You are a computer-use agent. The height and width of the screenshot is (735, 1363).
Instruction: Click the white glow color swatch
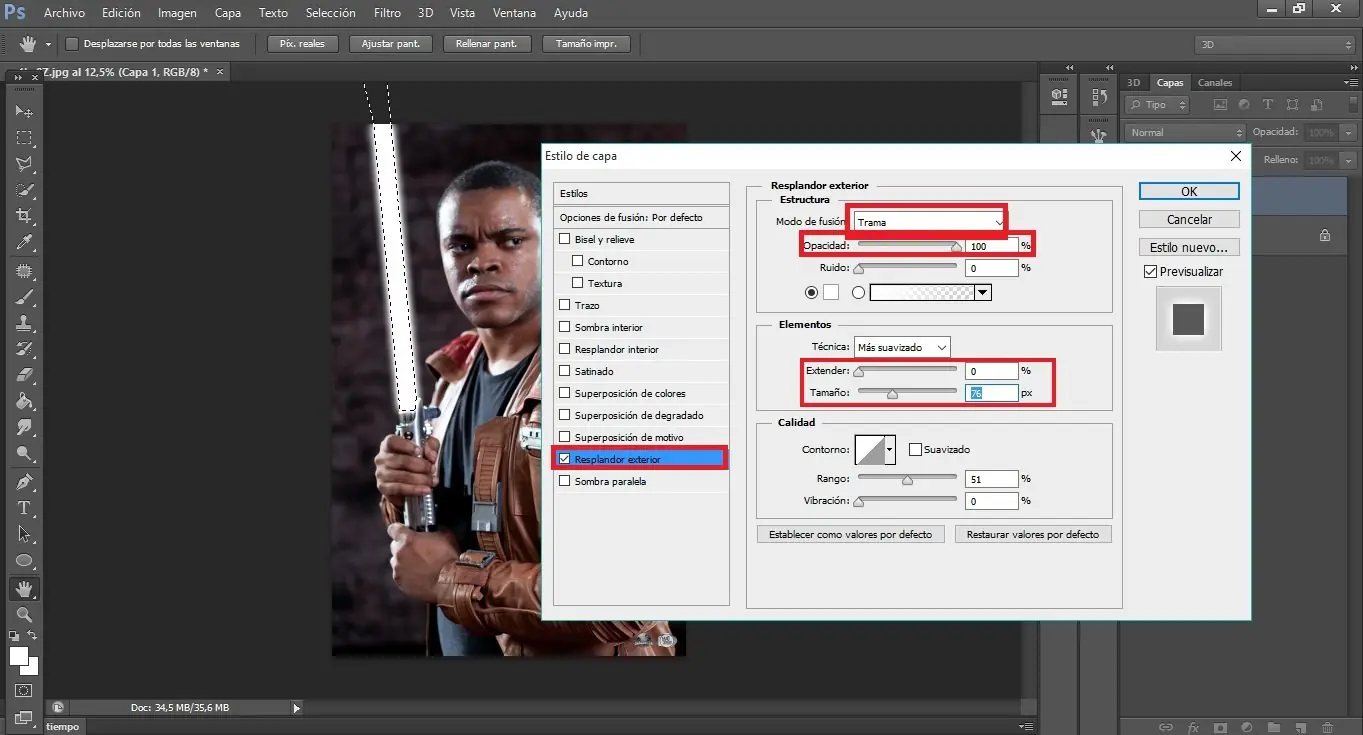831,292
